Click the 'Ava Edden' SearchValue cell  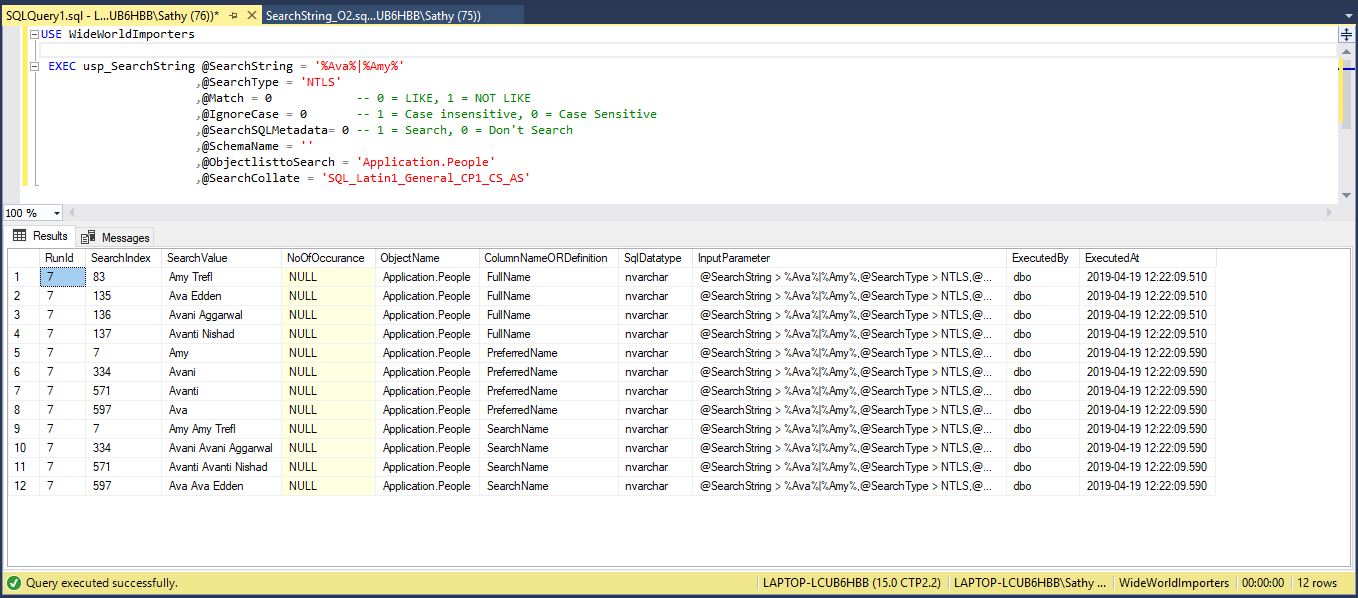pyautogui.click(x=221, y=296)
